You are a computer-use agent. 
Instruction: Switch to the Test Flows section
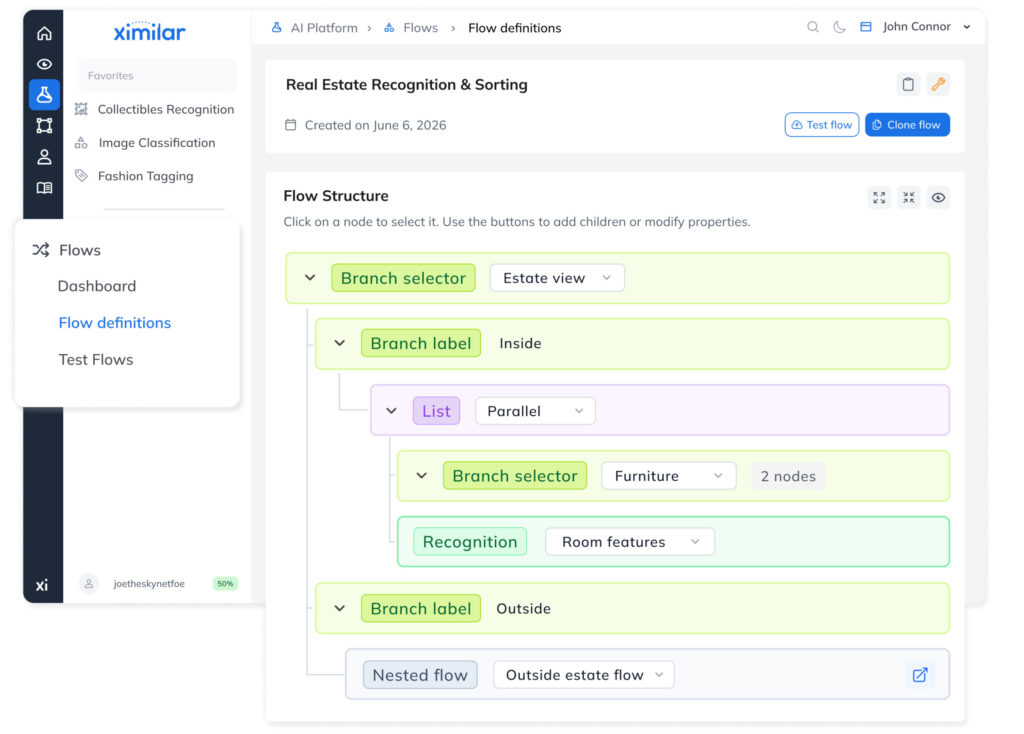pos(95,359)
